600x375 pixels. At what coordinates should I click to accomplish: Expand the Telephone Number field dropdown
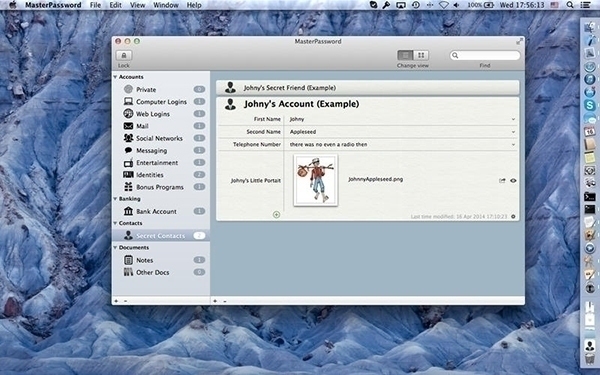point(513,145)
